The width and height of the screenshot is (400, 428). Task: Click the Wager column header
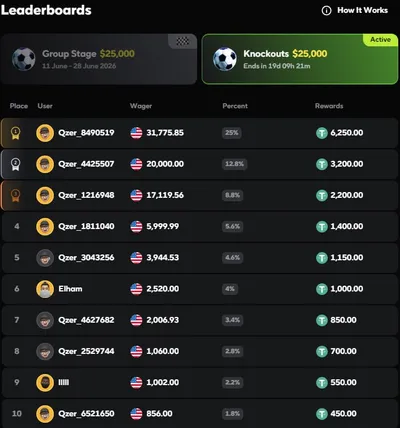click(x=141, y=106)
